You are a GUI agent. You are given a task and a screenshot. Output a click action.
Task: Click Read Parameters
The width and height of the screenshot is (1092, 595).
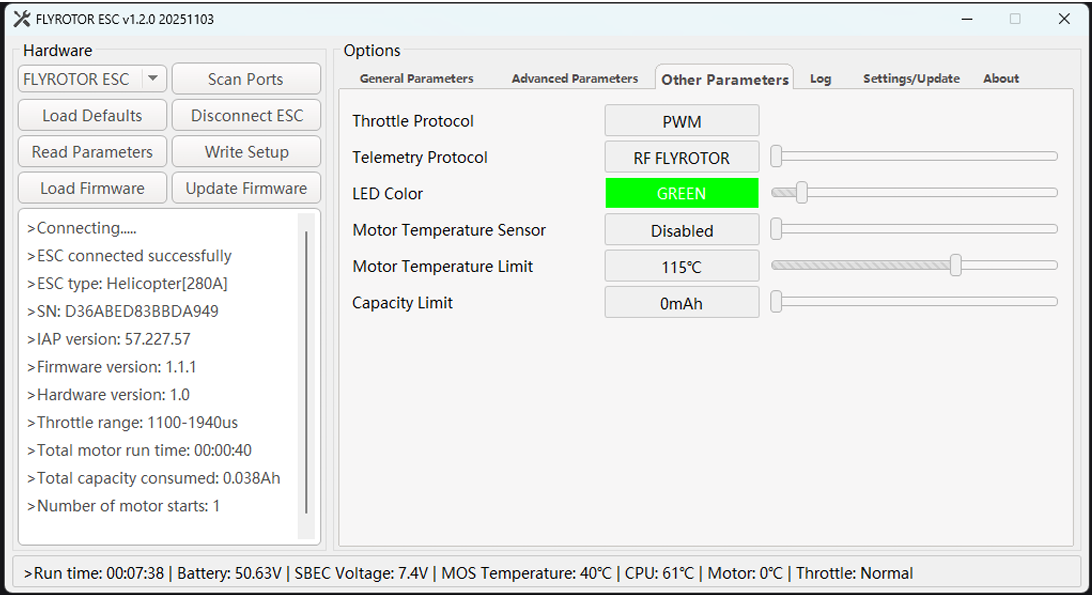(x=92, y=152)
